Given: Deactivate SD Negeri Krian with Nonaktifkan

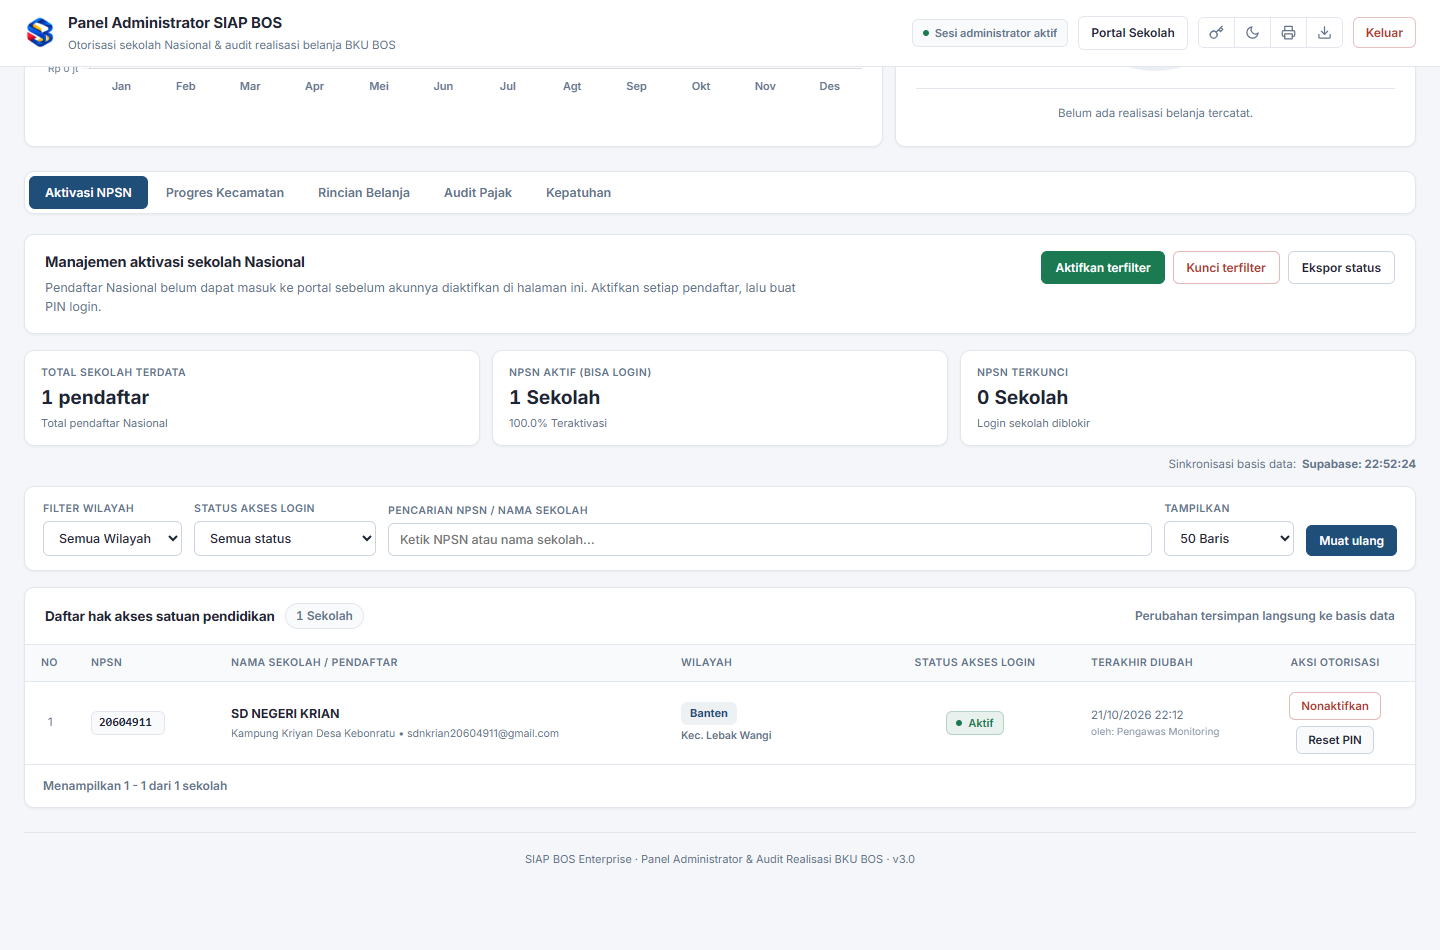Looking at the screenshot, I should click(1335, 706).
